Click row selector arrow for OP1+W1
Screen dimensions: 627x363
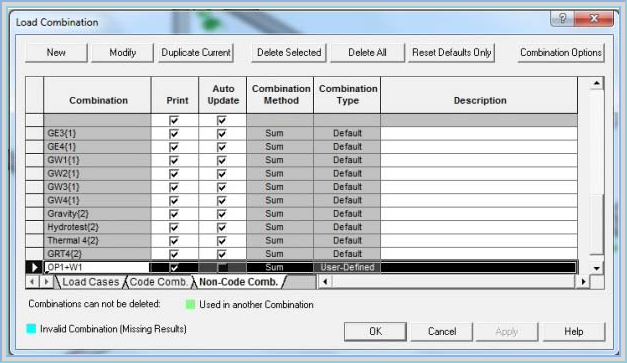pos(34,267)
